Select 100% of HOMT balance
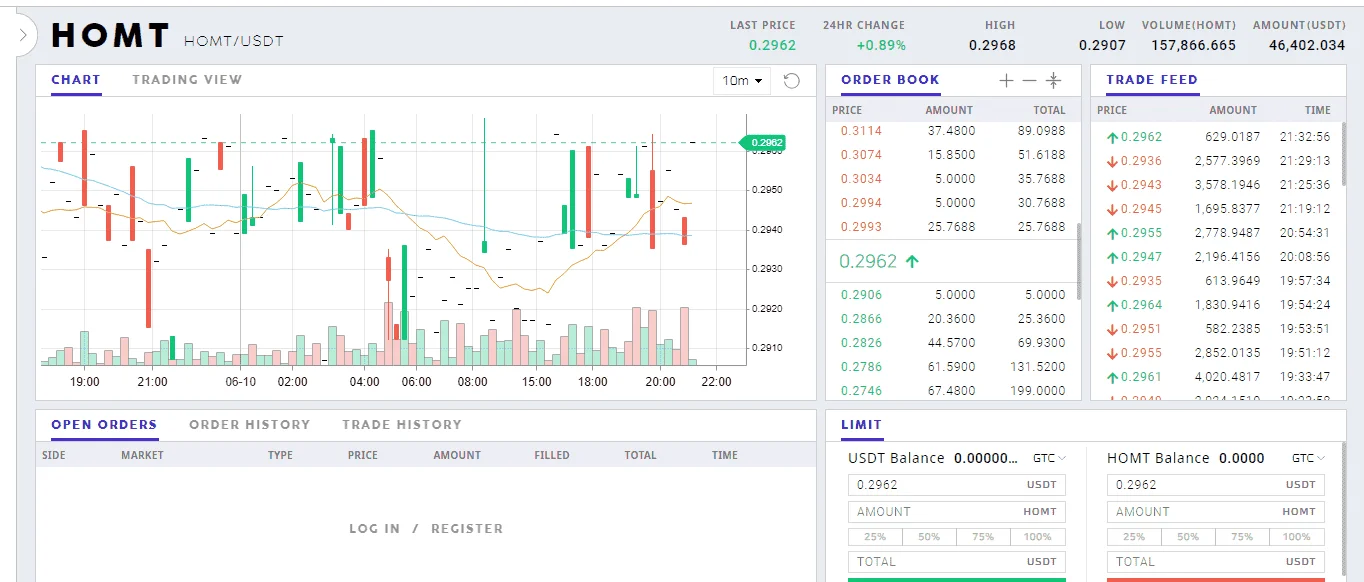The height and width of the screenshot is (582, 1364). [1297, 537]
